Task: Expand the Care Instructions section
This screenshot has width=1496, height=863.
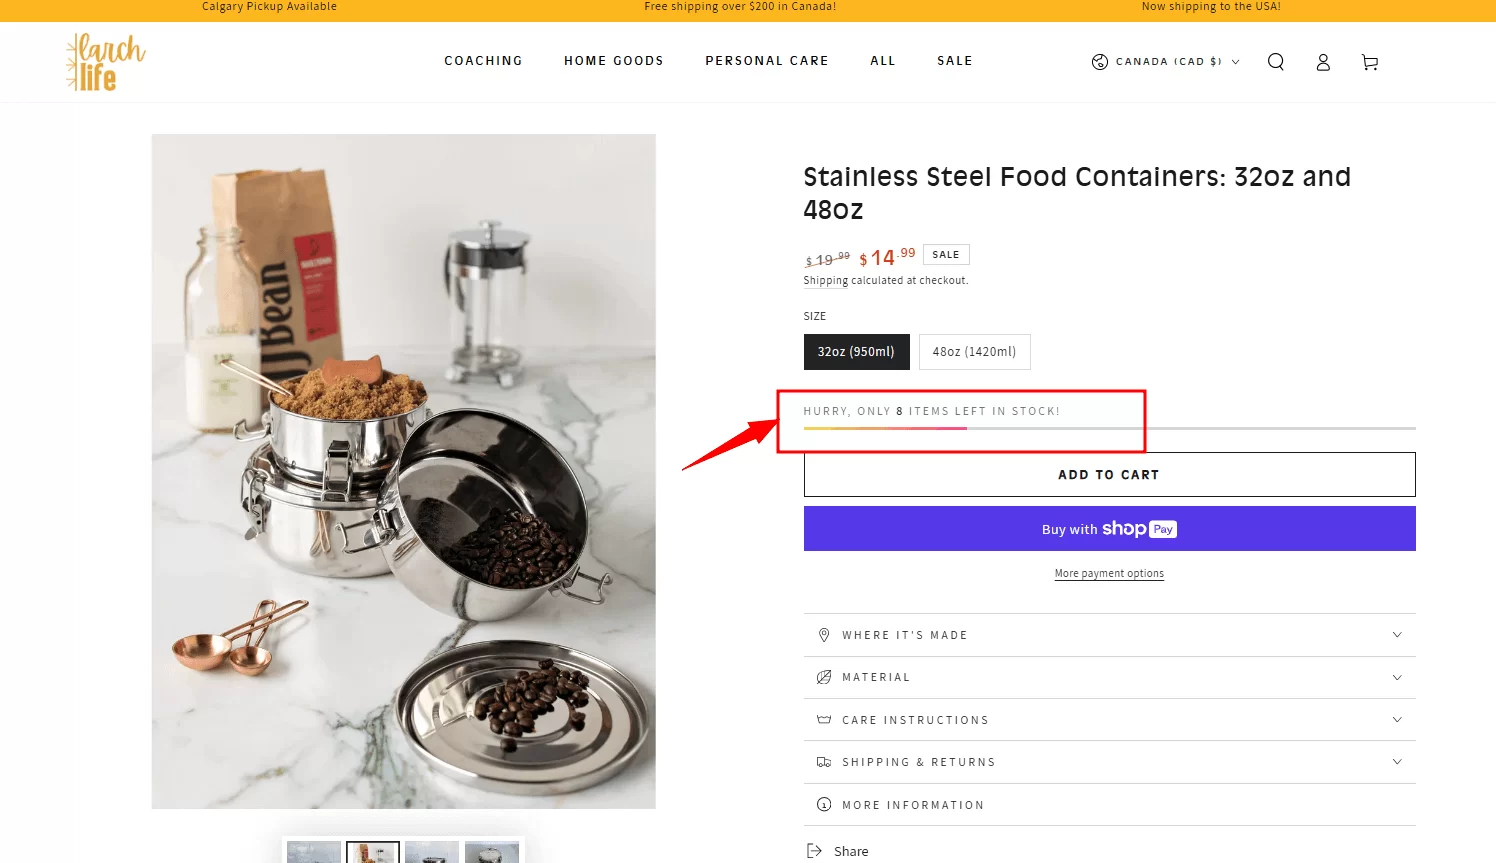Action: pyautogui.click(x=1109, y=719)
